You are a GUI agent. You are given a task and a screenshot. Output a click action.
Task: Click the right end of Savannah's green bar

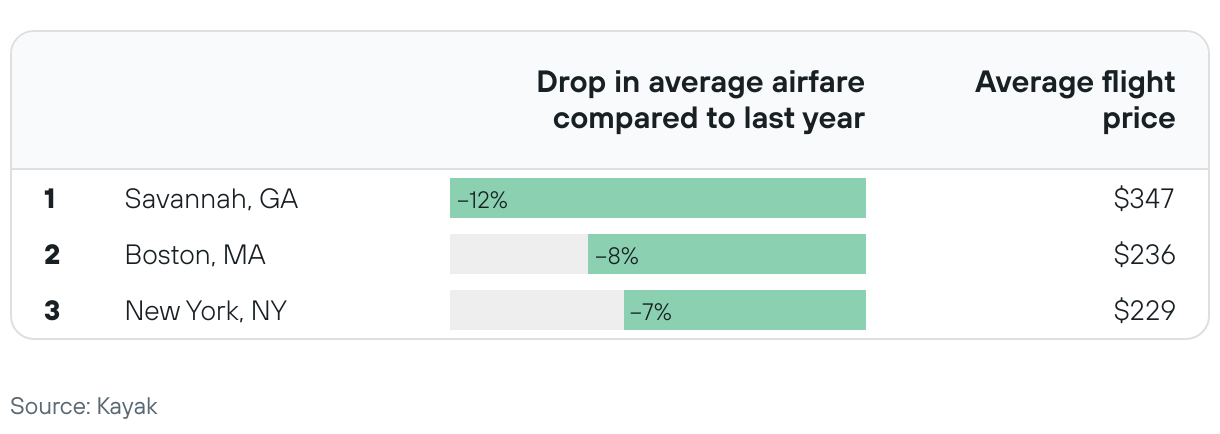(x=858, y=199)
